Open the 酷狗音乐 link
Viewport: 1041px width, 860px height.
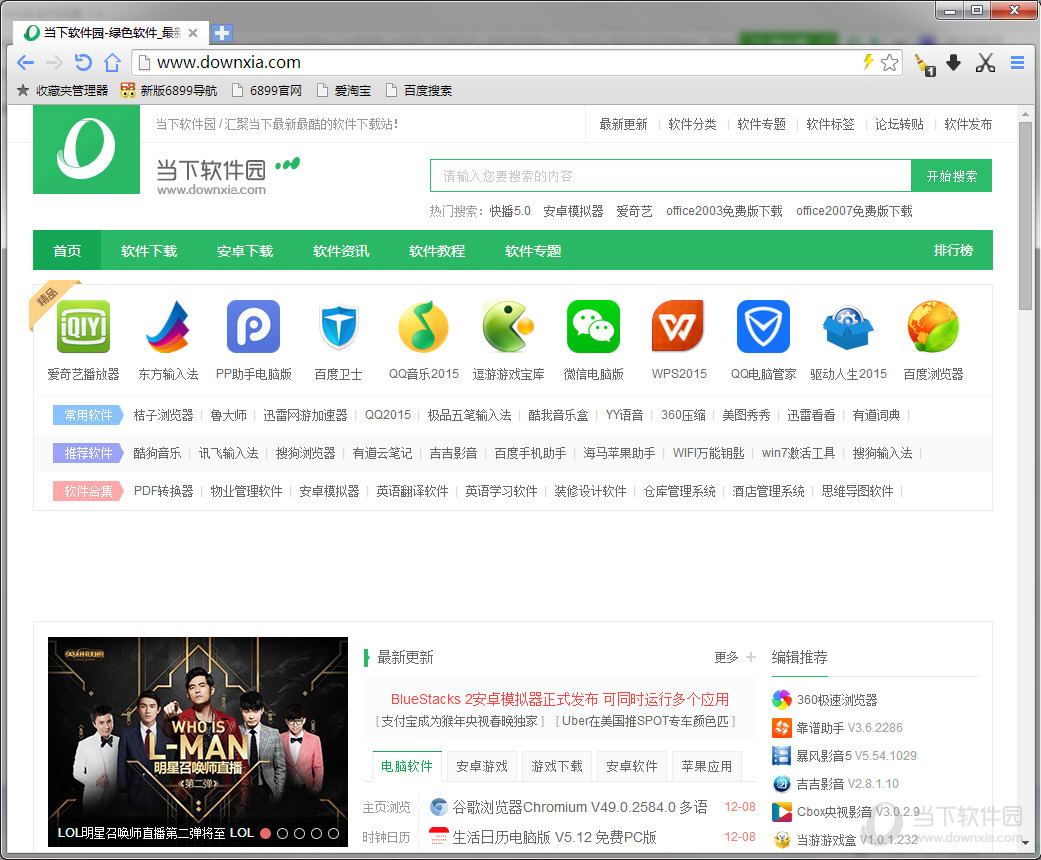click(157, 453)
